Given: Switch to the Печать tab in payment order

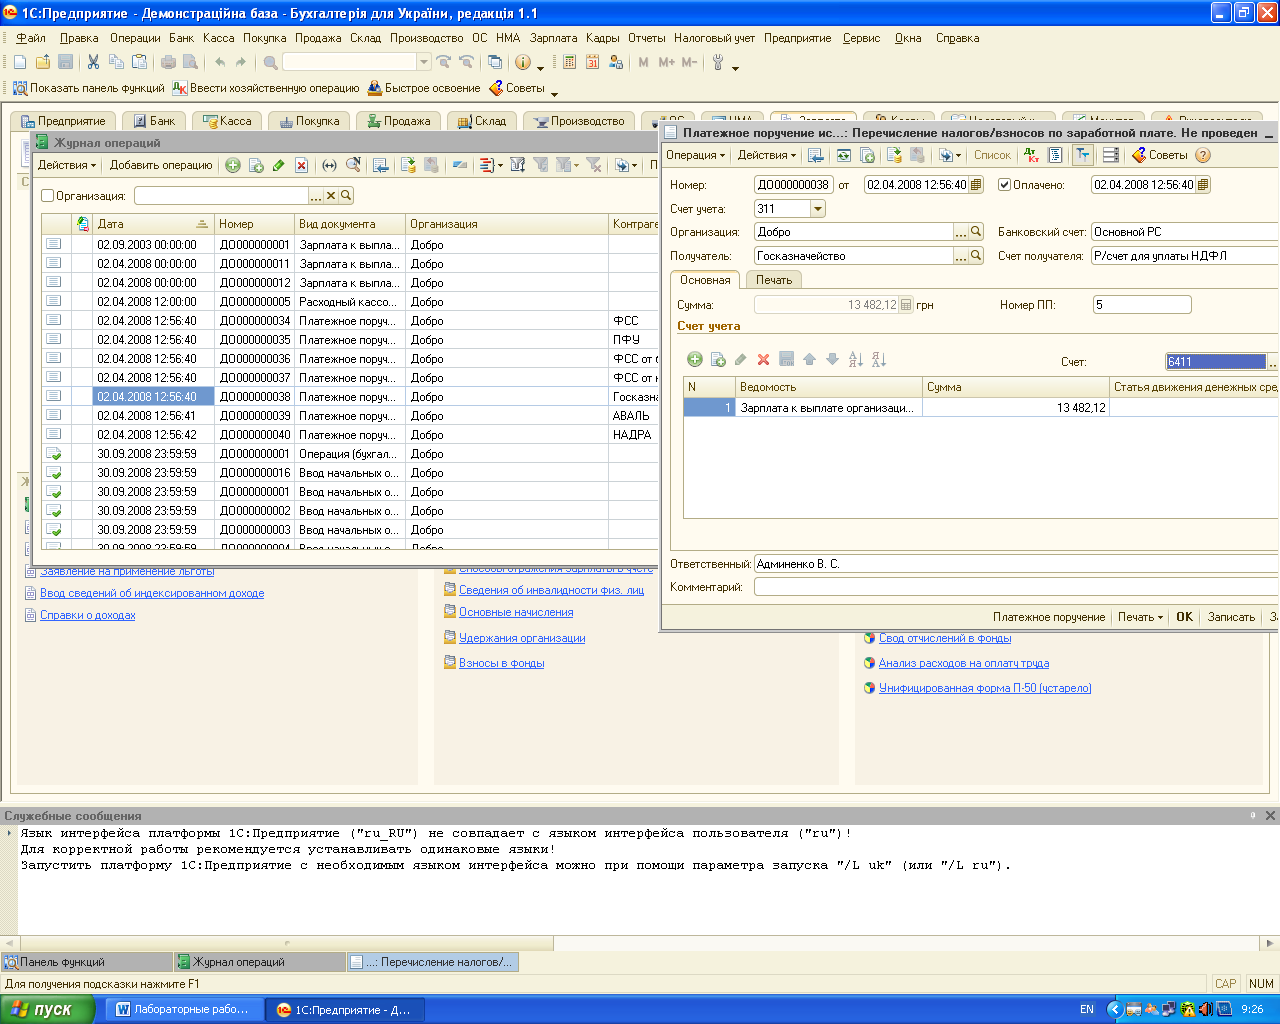Looking at the screenshot, I should pos(773,280).
